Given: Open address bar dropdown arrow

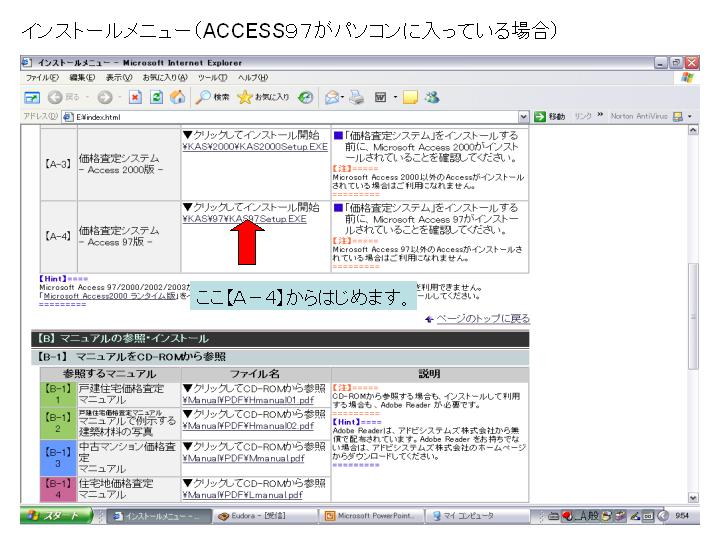Looking at the screenshot, I should (x=523, y=117).
